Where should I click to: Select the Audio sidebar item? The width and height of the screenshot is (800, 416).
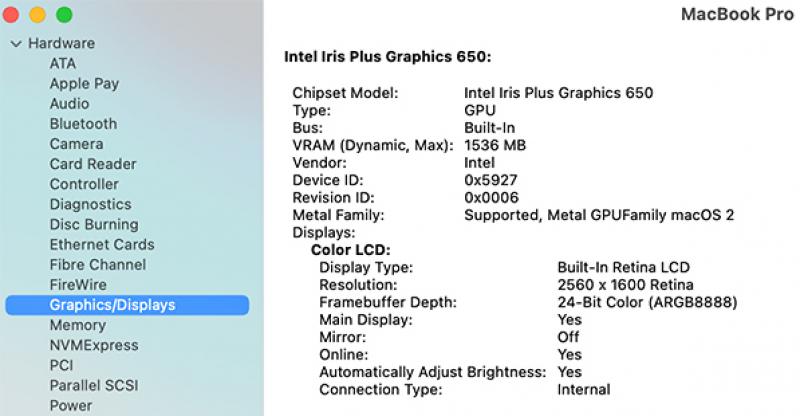click(x=69, y=104)
